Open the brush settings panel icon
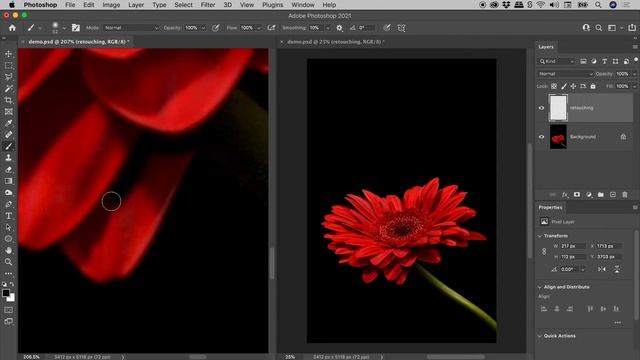The width and height of the screenshot is (640, 360). click(x=76, y=28)
